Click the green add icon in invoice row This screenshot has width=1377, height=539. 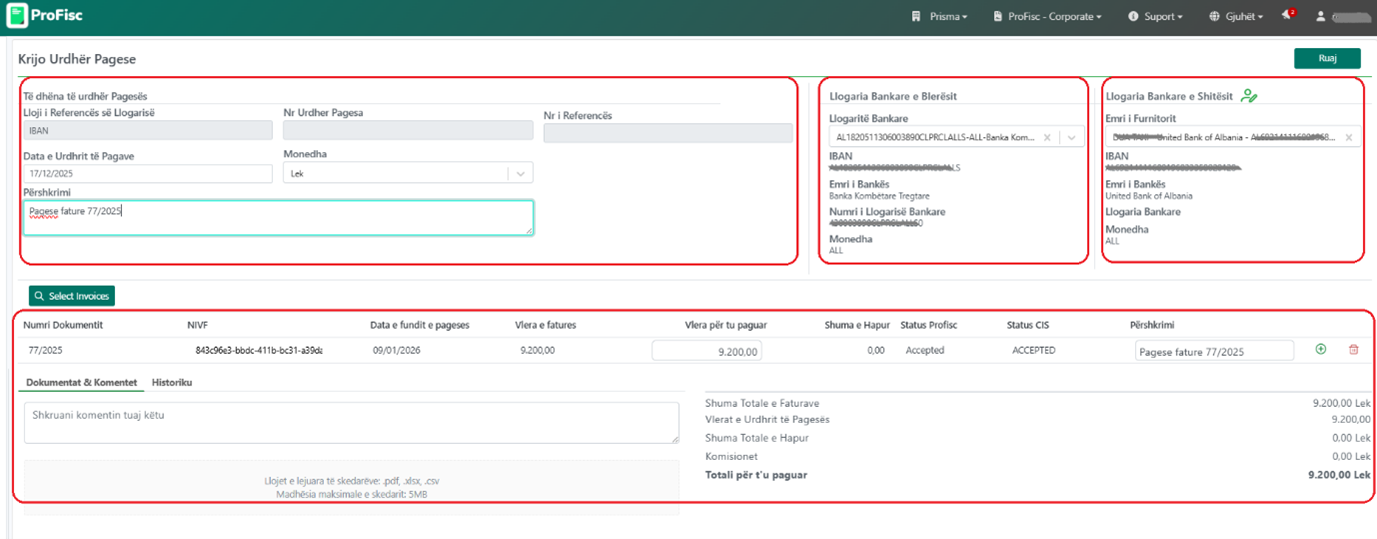[x=1320, y=350]
